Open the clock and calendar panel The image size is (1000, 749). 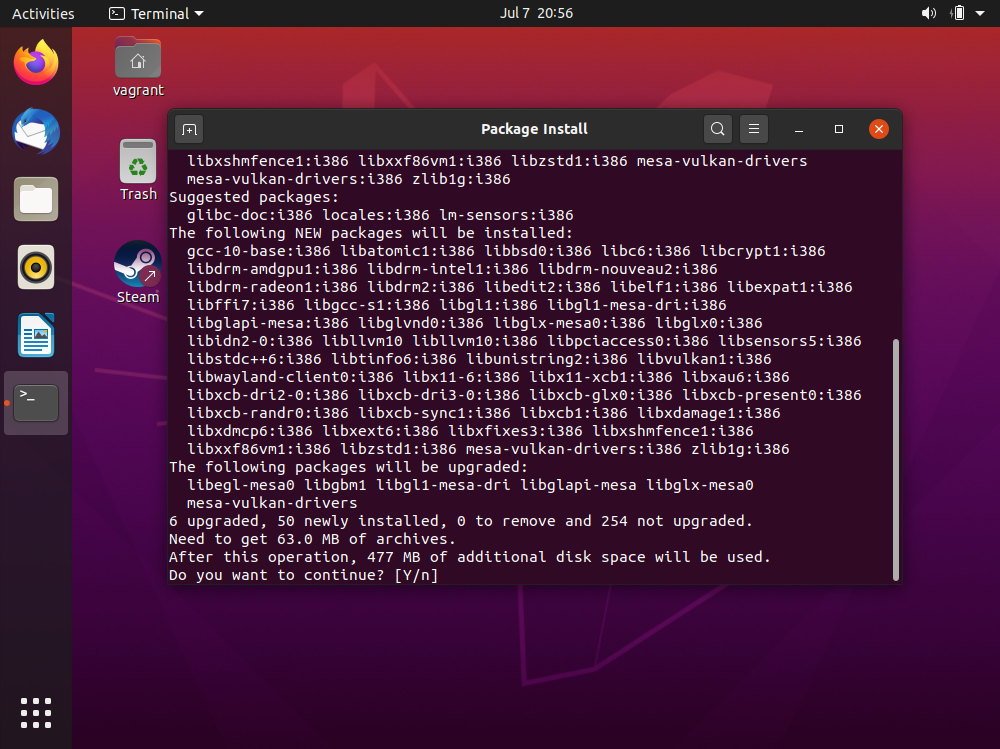tap(536, 13)
